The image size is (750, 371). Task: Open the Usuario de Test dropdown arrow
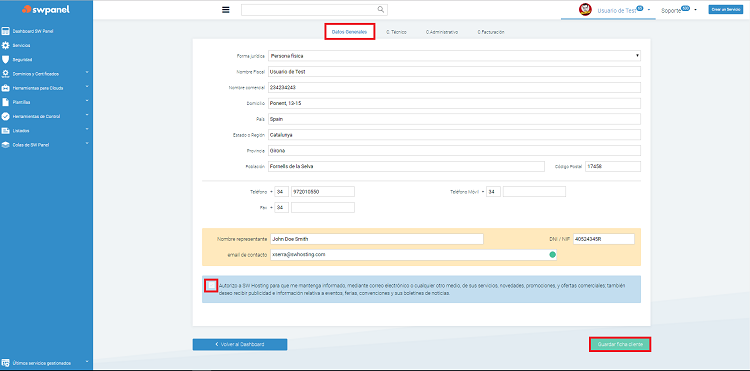point(648,10)
